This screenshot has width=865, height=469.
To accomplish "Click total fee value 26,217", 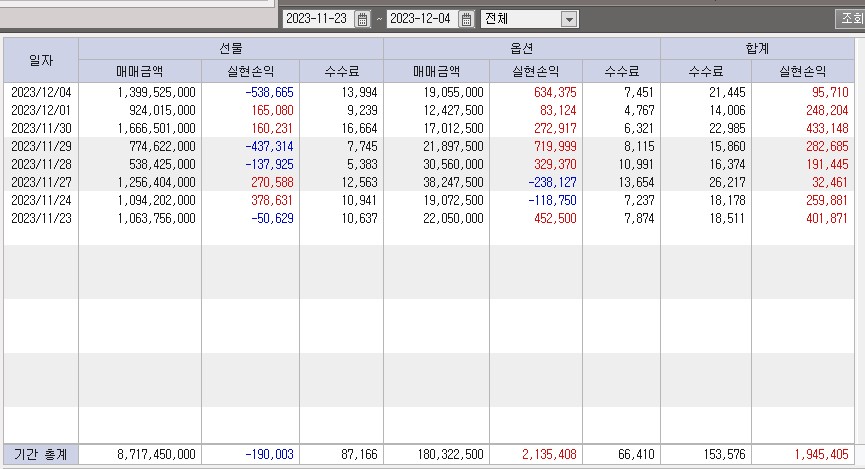I will (x=727, y=183).
